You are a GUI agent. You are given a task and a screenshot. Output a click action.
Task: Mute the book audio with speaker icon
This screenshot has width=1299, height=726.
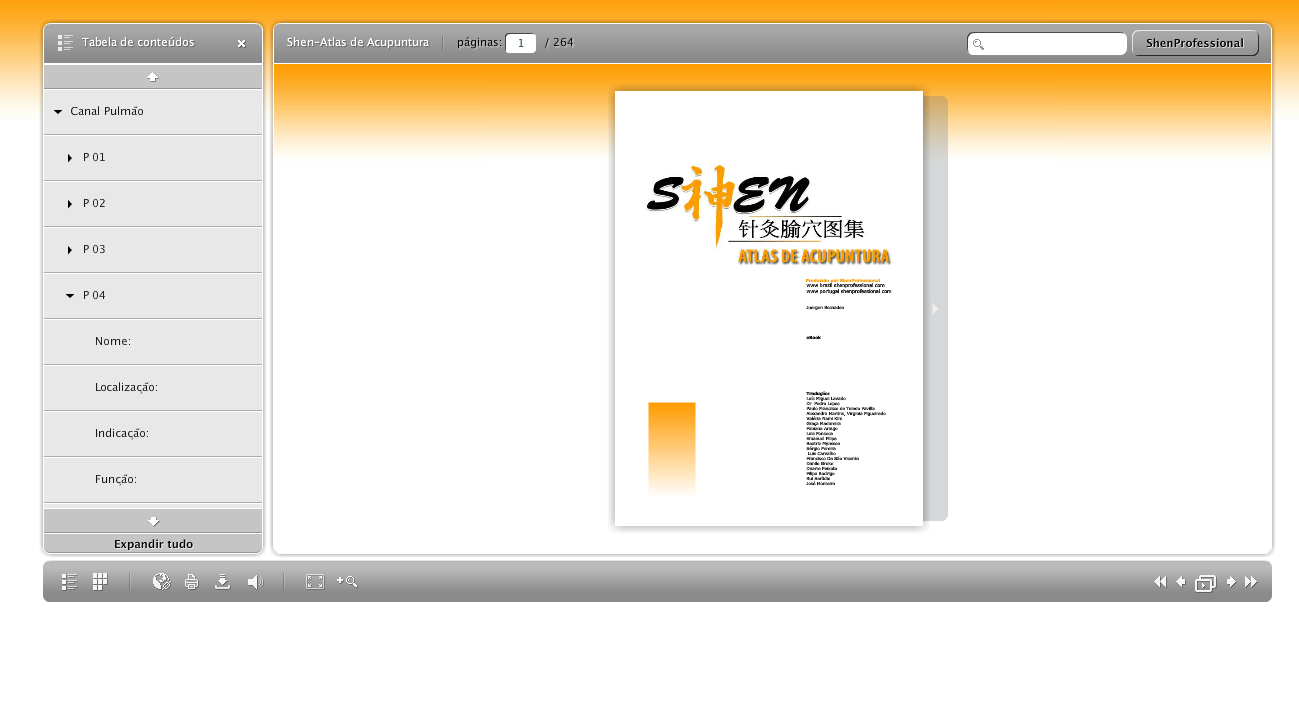tap(255, 581)
